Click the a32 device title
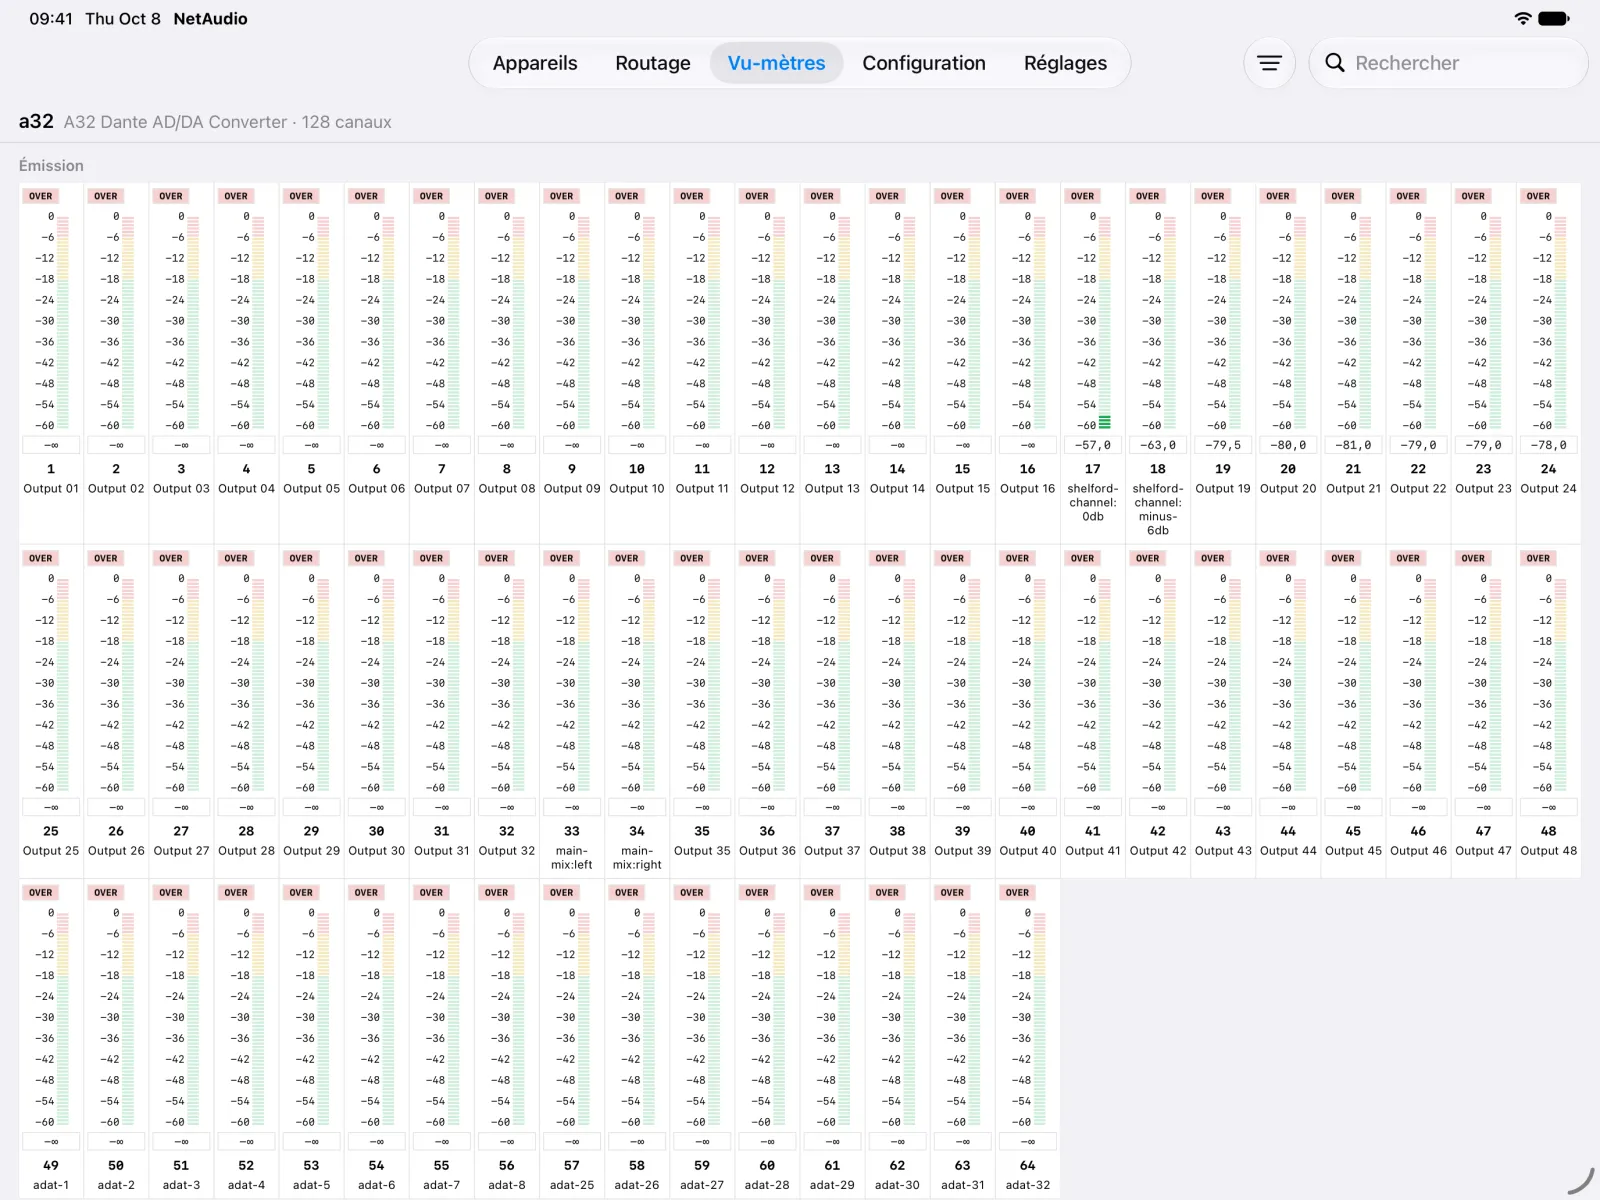 click(36, 121)
